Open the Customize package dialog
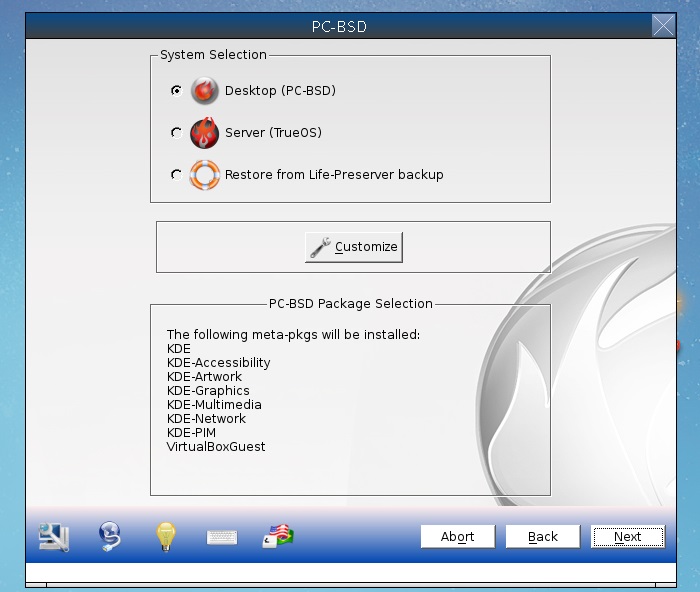The width and height of the screenshot is (700, 592). coord(354,247)
